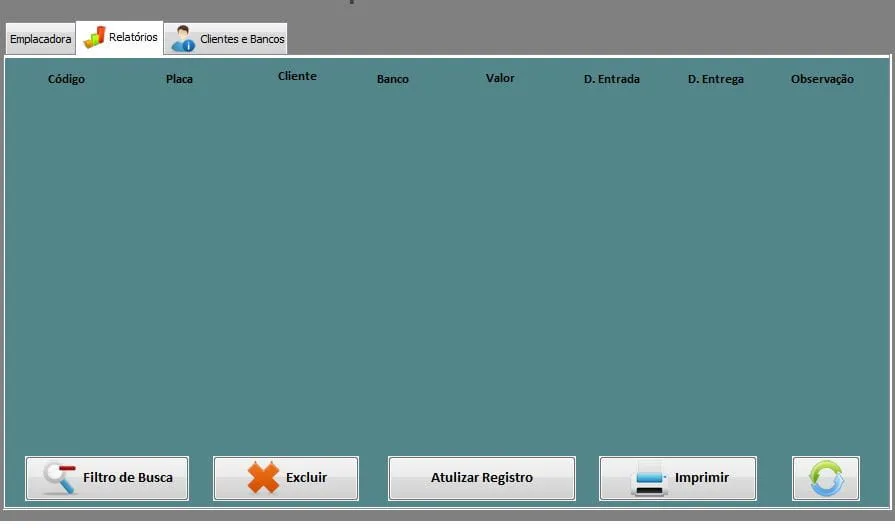This screenshot has height=528, width=895.
Task: Click the bar chart icon on Relatórios tab
Action: pyautogui.click(x=94, y=37)
